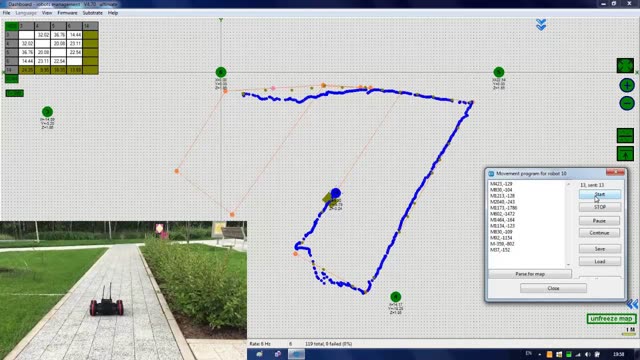Click the zoom out minus icon
Image resolution: width=640 pixels, height=360 pixels.
coord(627,103)
